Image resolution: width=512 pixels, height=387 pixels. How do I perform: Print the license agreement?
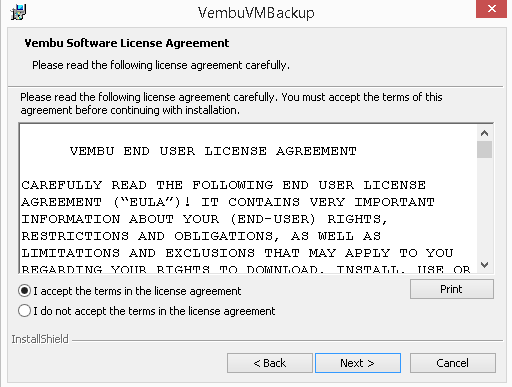pos(452,289)
